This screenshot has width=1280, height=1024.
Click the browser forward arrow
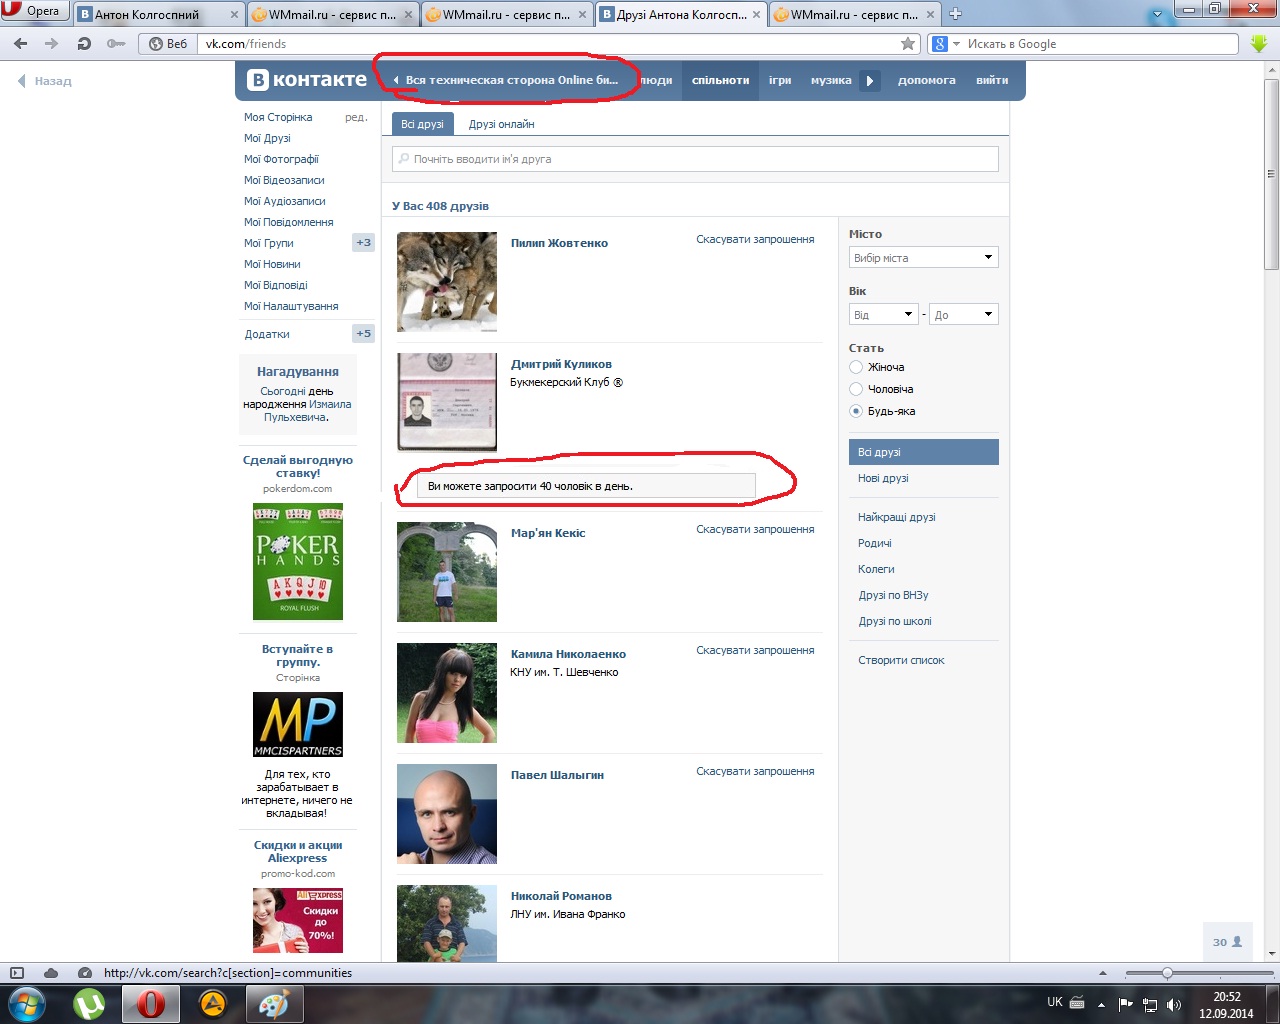pyautogui.click(x=52, y=44)
